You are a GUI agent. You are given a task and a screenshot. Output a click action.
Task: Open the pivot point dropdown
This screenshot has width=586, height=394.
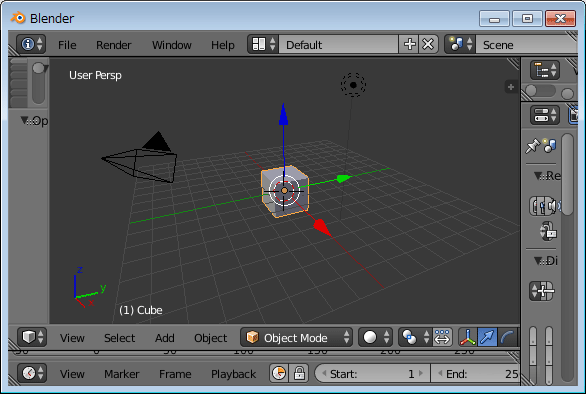click(x=415, y=338)
